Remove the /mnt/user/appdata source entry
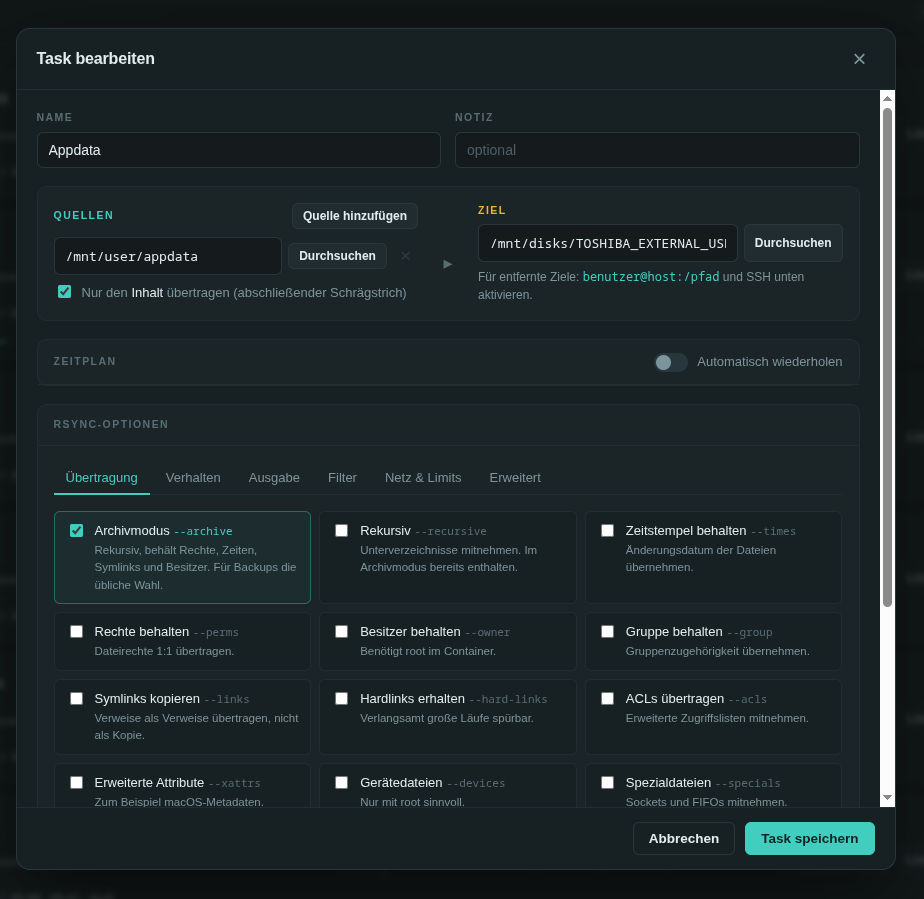924x899 pixels. 405,256
